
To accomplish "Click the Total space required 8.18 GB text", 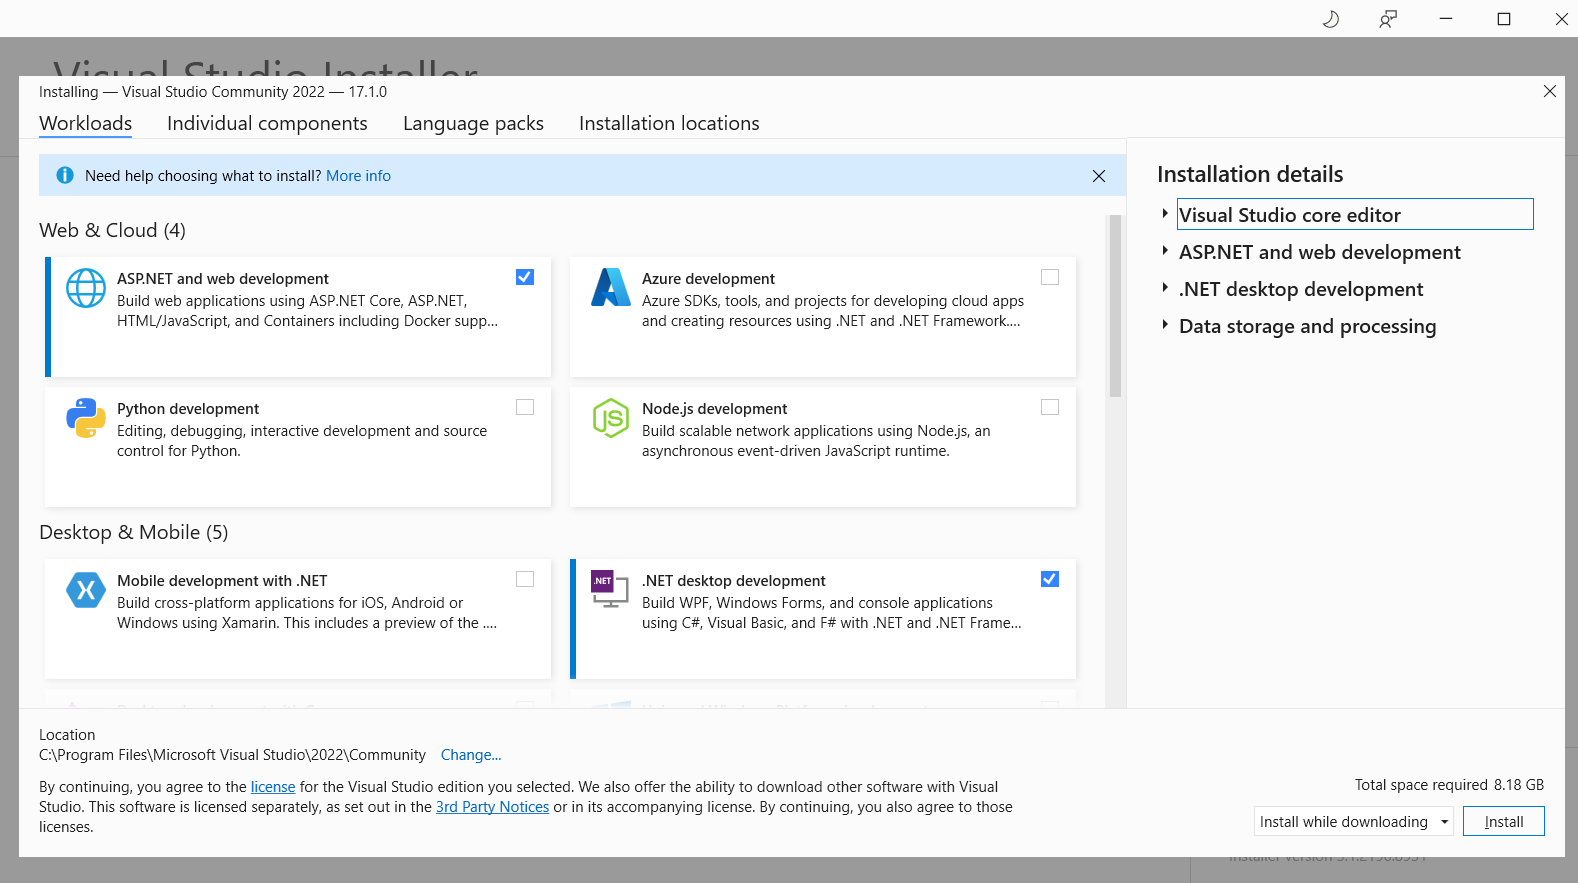I will tap(1449, 785).
